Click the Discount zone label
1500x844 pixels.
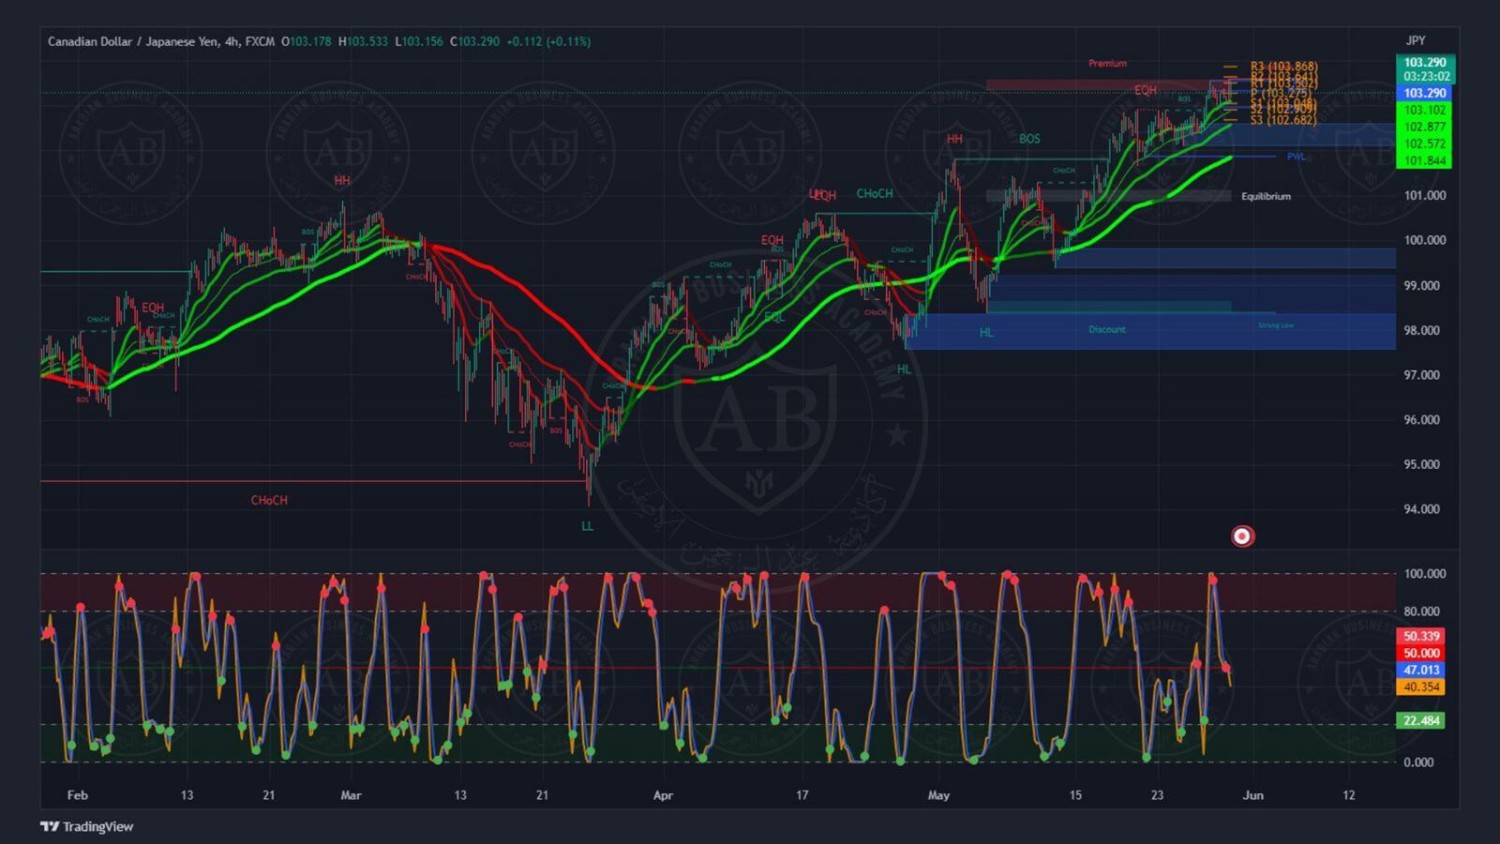(x=1107, y=329)
